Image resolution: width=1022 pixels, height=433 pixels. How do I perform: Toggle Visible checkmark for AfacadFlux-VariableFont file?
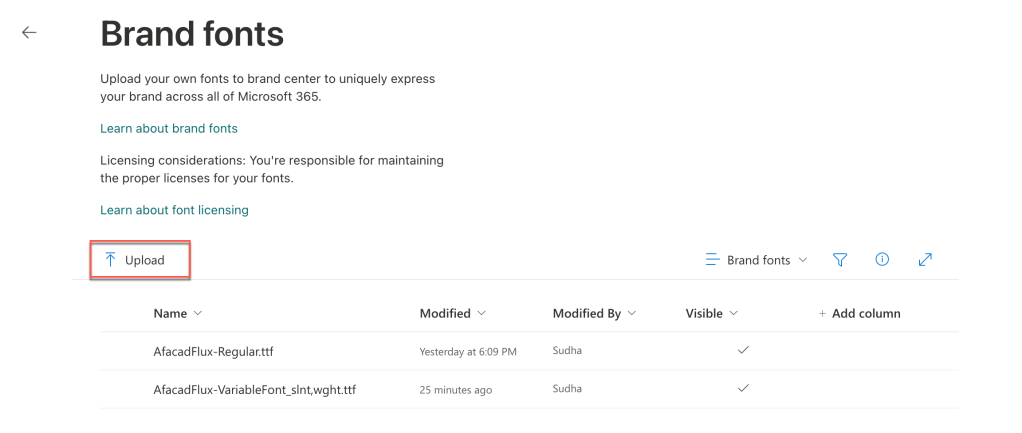tap(743, 387)
